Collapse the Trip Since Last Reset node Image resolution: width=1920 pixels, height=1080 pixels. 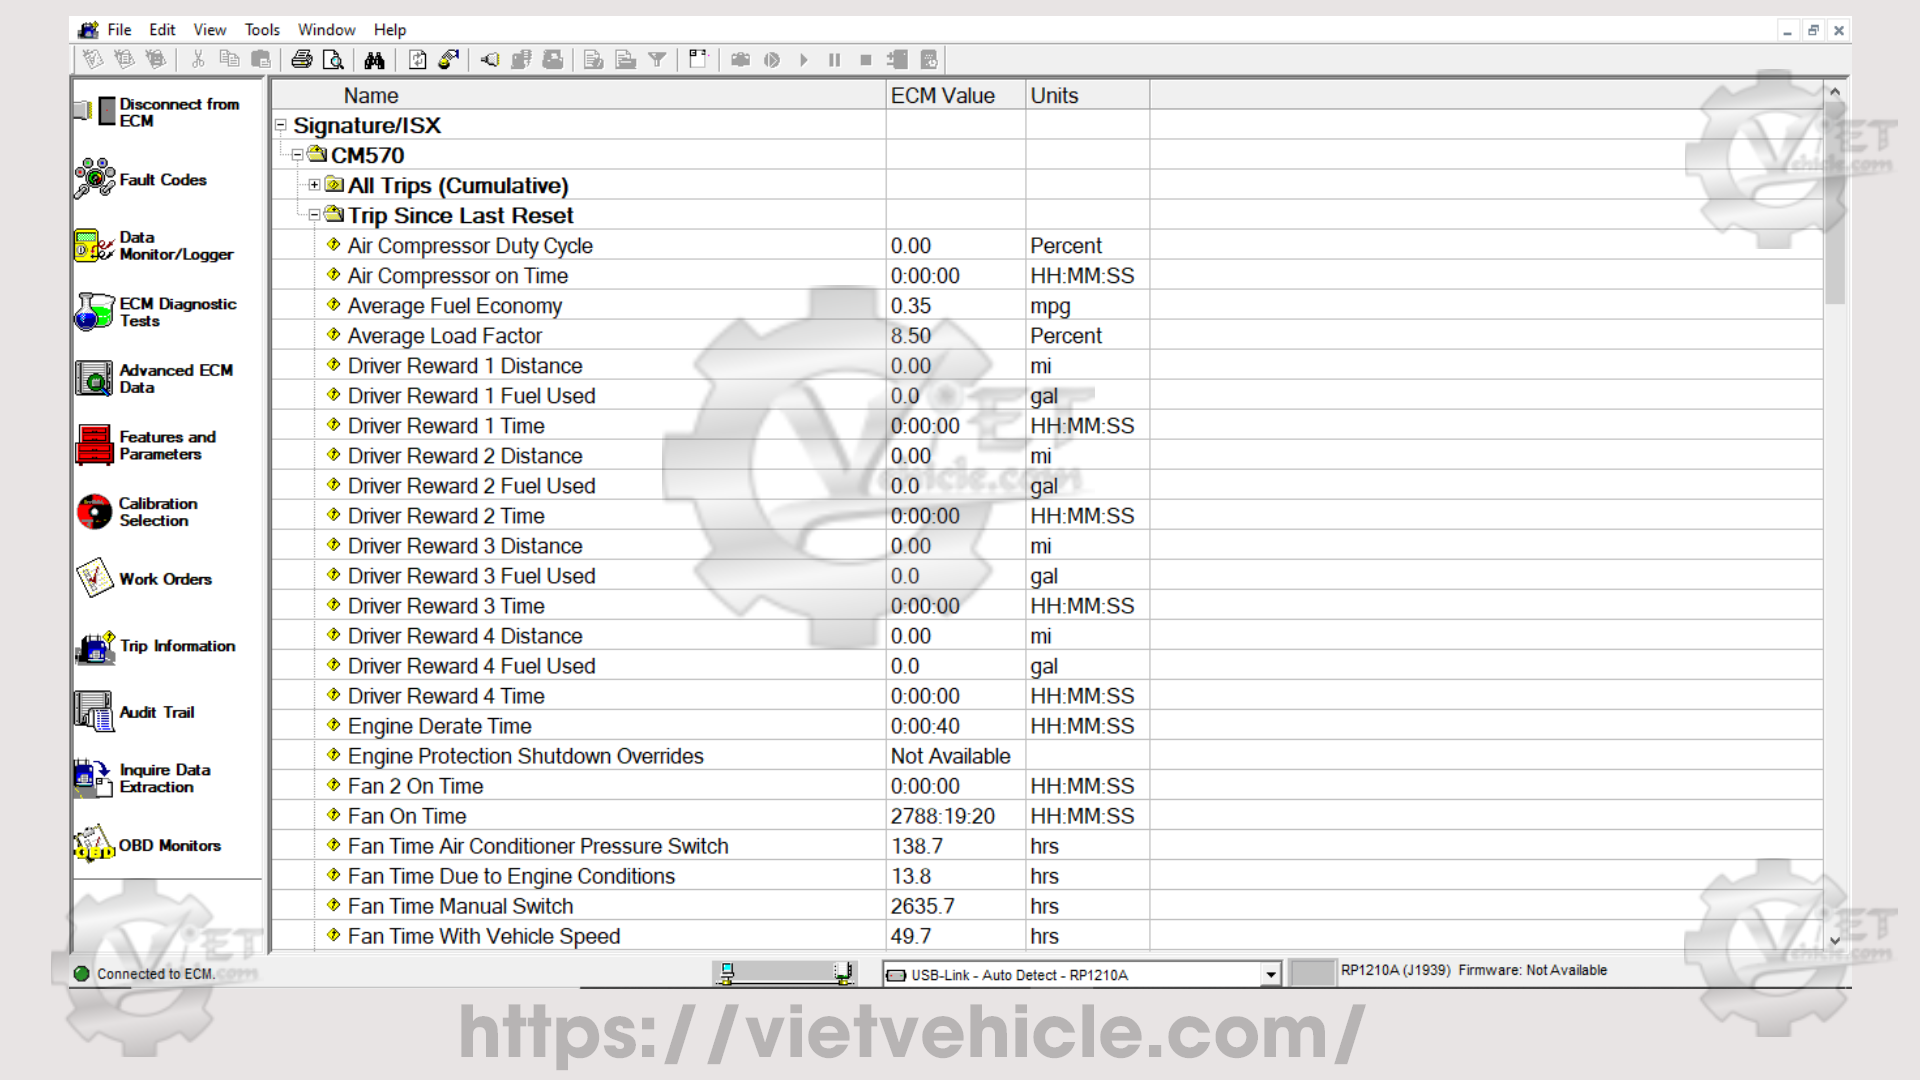pyautogui.click(x=314, y=215)
